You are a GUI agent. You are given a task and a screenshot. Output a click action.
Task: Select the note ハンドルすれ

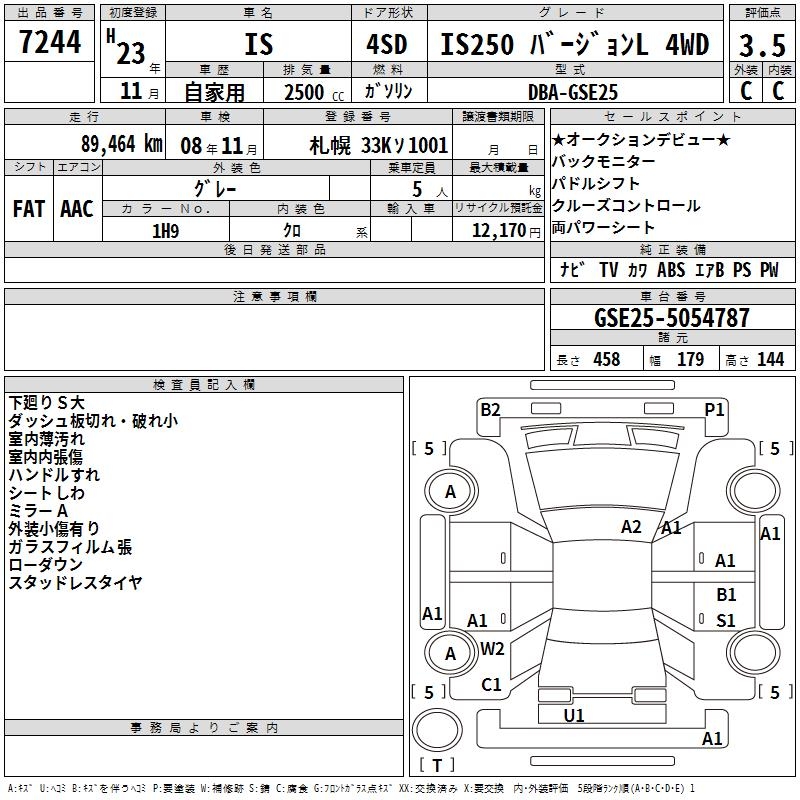pos(54,474)
